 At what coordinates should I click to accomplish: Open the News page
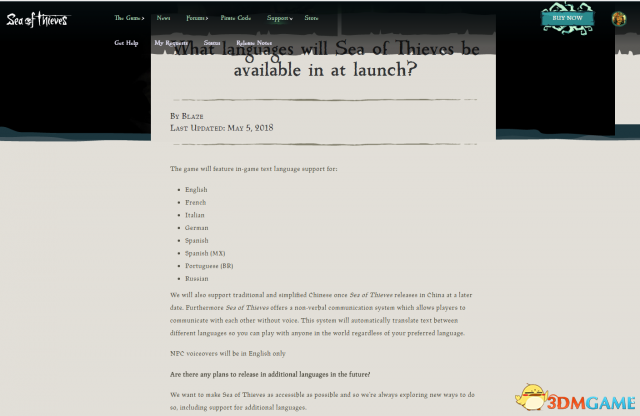click(163, 18)
